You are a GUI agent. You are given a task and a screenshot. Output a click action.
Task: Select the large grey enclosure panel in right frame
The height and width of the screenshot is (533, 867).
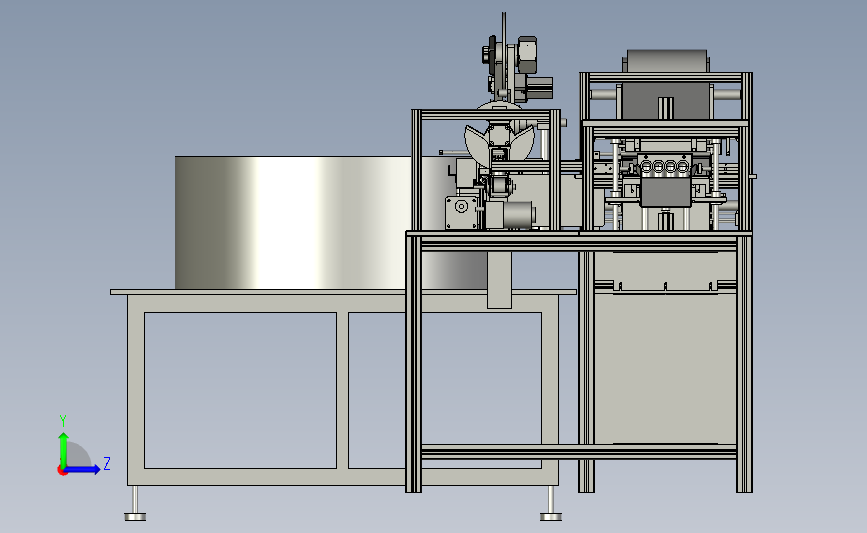pos(665,368)
